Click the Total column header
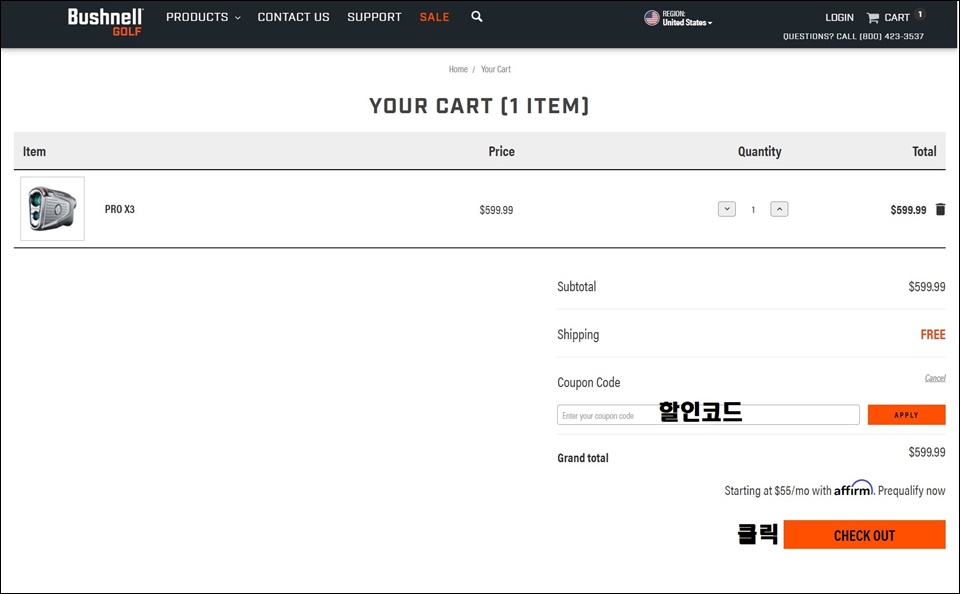Image resolution: width=960 pixels, height=594 pixels. 924,151
